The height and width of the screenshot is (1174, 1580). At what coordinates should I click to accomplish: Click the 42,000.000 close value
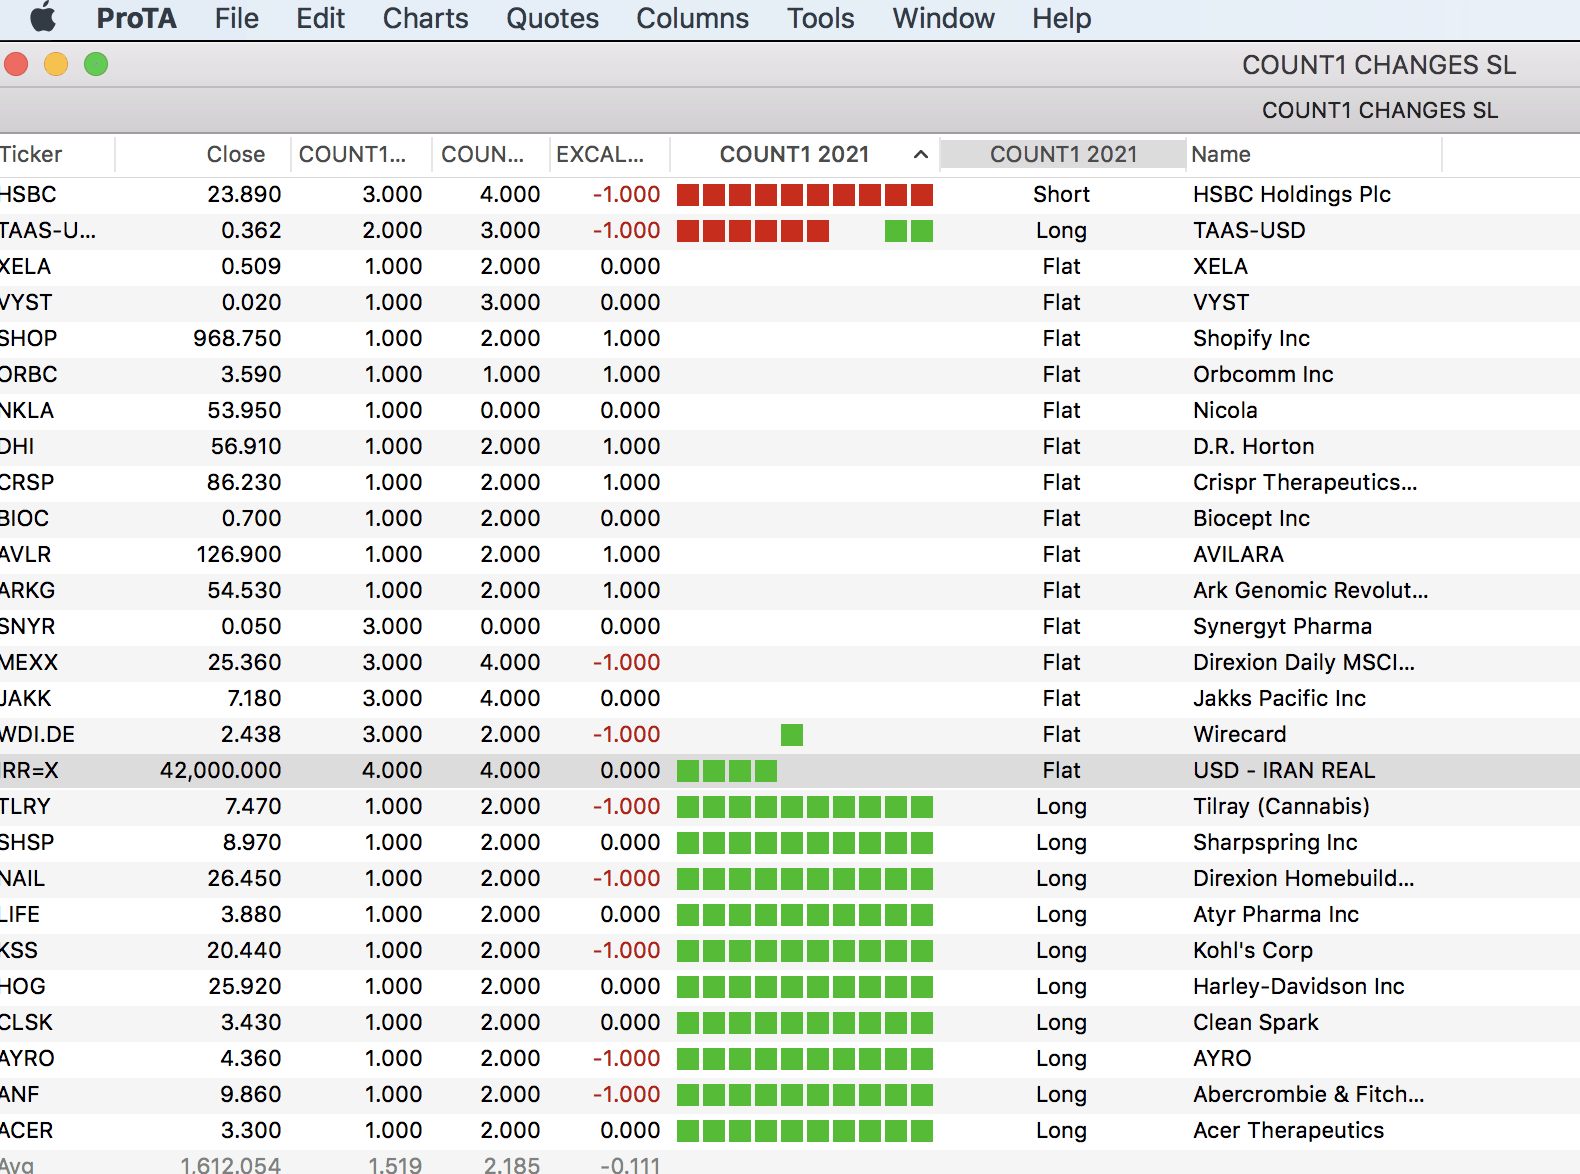pos(220,770)
